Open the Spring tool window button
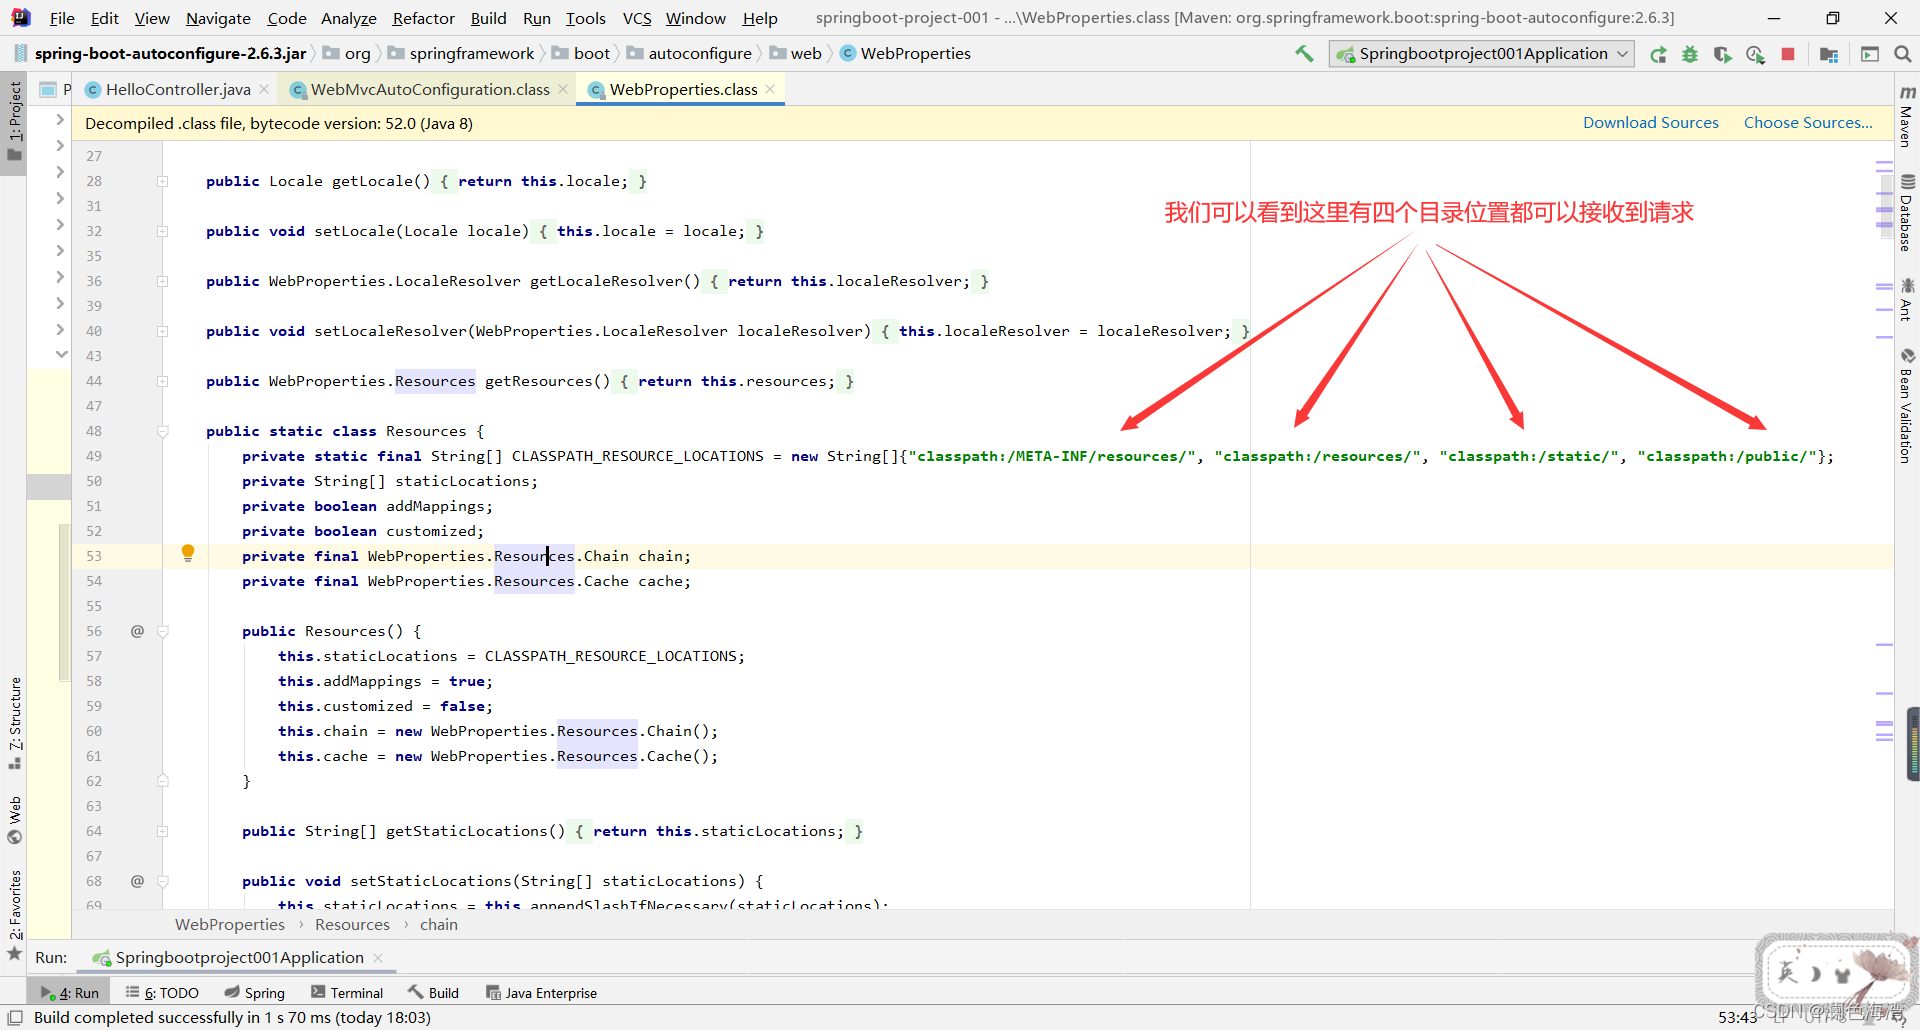Viewport: 1920px width, 1030px height. tap(255, 993)
